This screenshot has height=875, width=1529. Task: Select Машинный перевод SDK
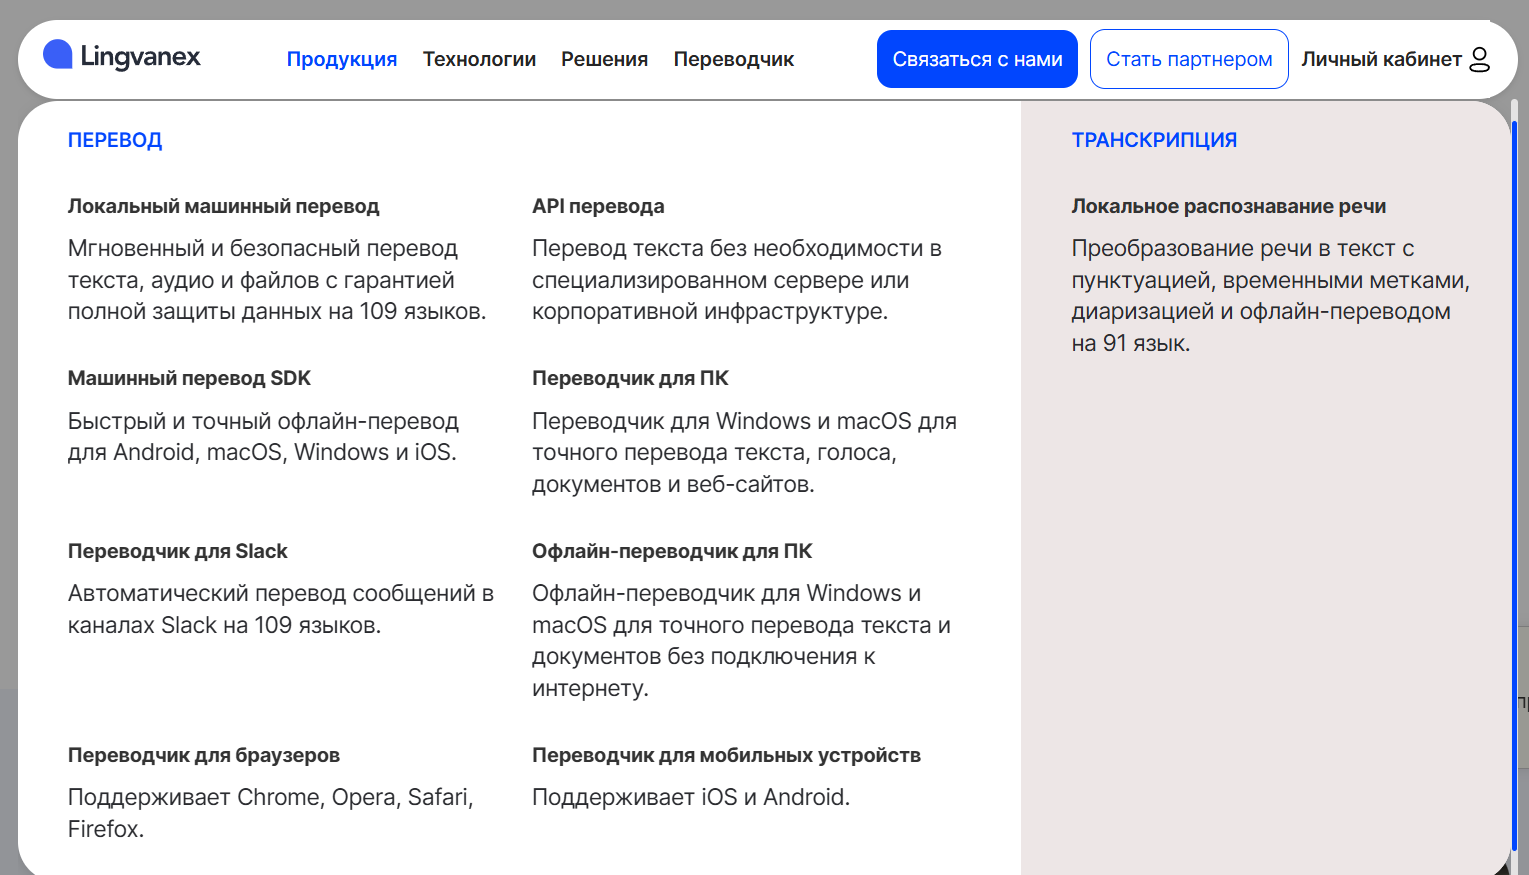189,379
